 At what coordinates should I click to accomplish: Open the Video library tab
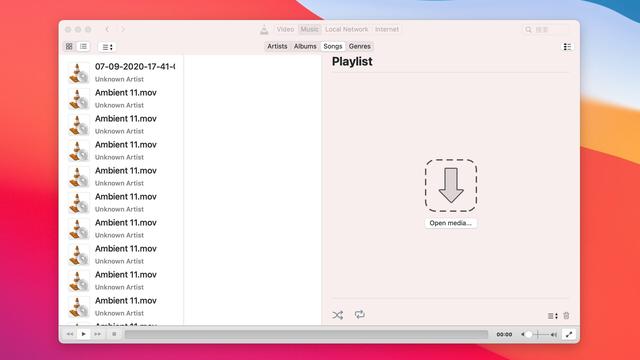click(x=285, y=29)
